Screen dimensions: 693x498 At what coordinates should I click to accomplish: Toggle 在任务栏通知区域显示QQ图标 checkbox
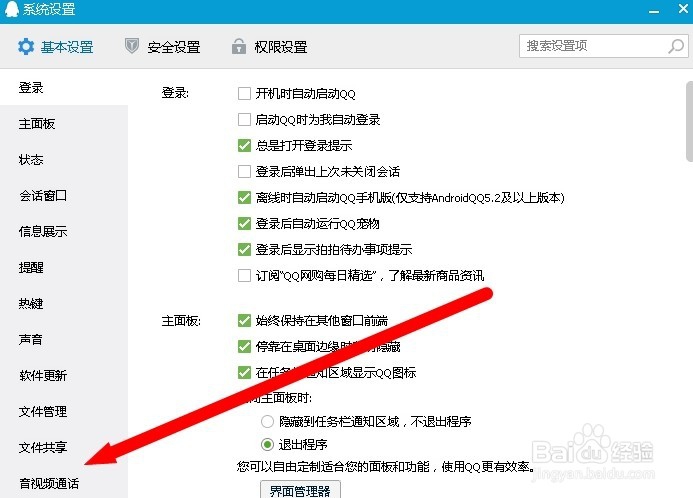pos(244,373)
